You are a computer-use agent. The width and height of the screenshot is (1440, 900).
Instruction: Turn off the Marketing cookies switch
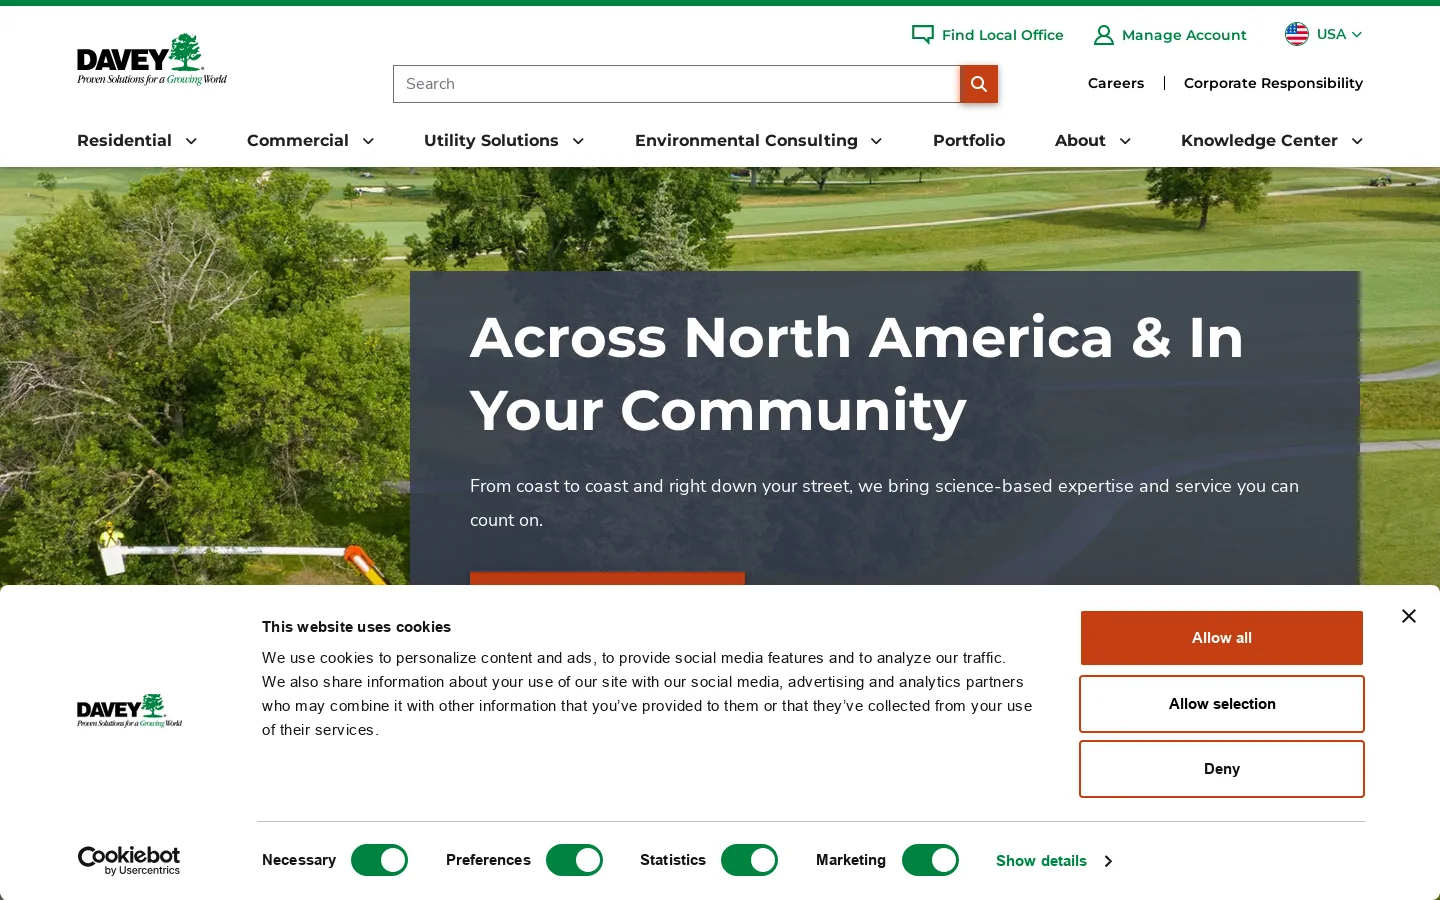tap(930, 860)
